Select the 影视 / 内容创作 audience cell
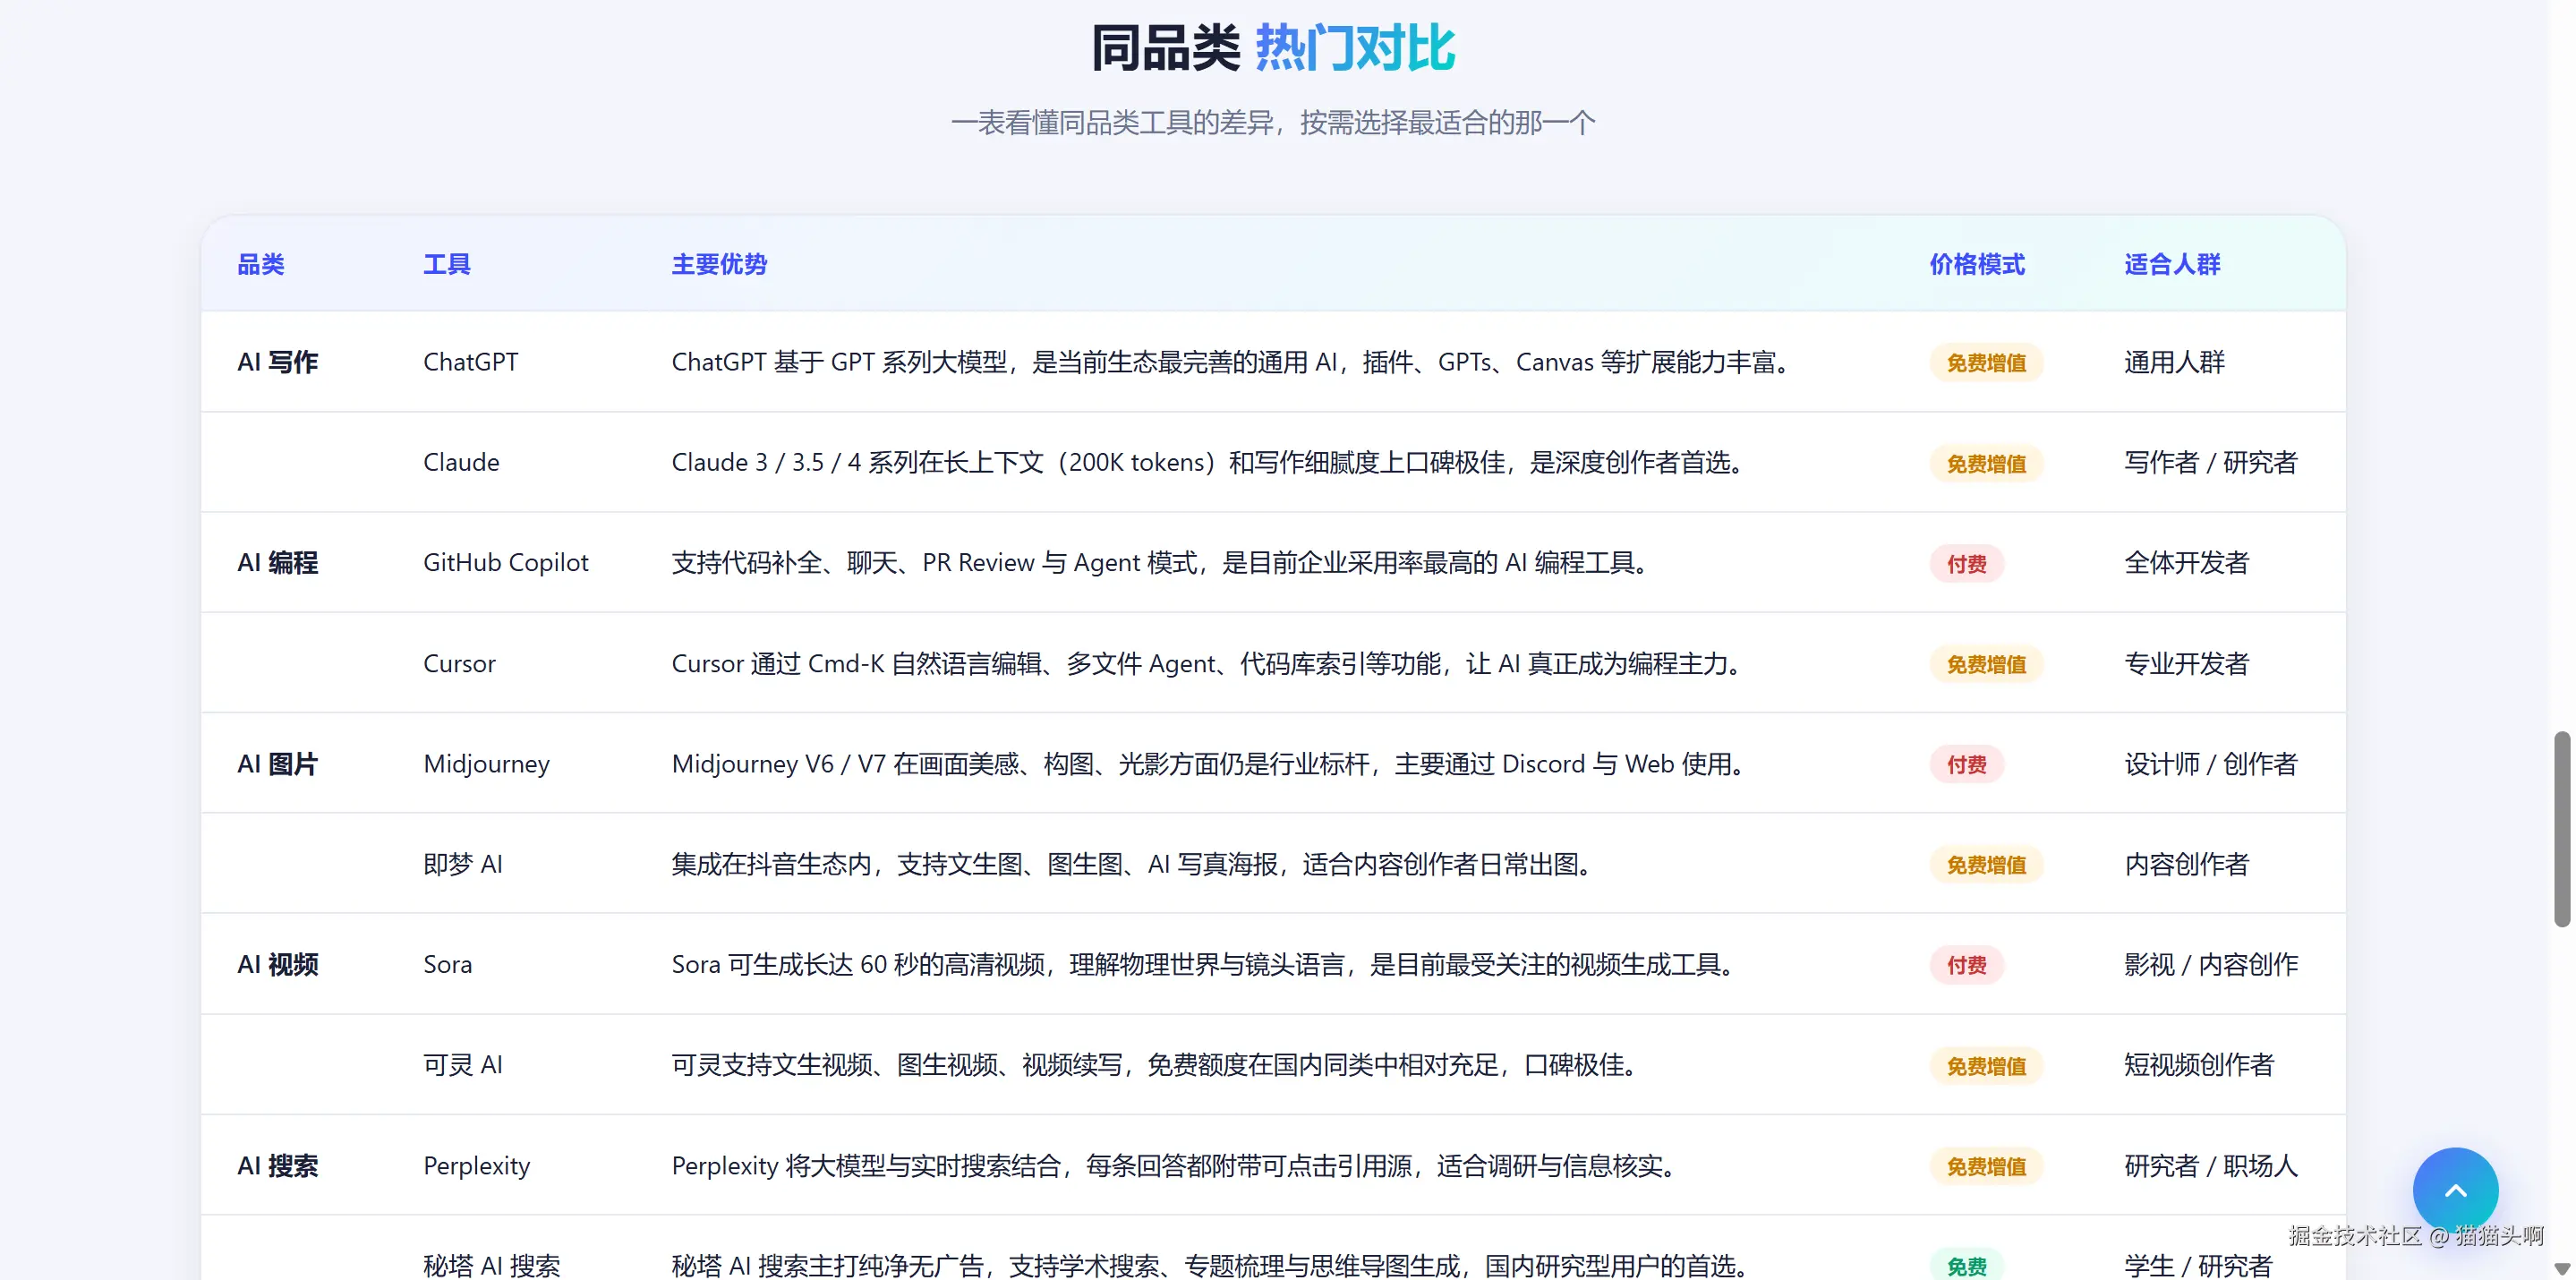This screenshot has width=2576, height=1280. [x=2211, y=964]
